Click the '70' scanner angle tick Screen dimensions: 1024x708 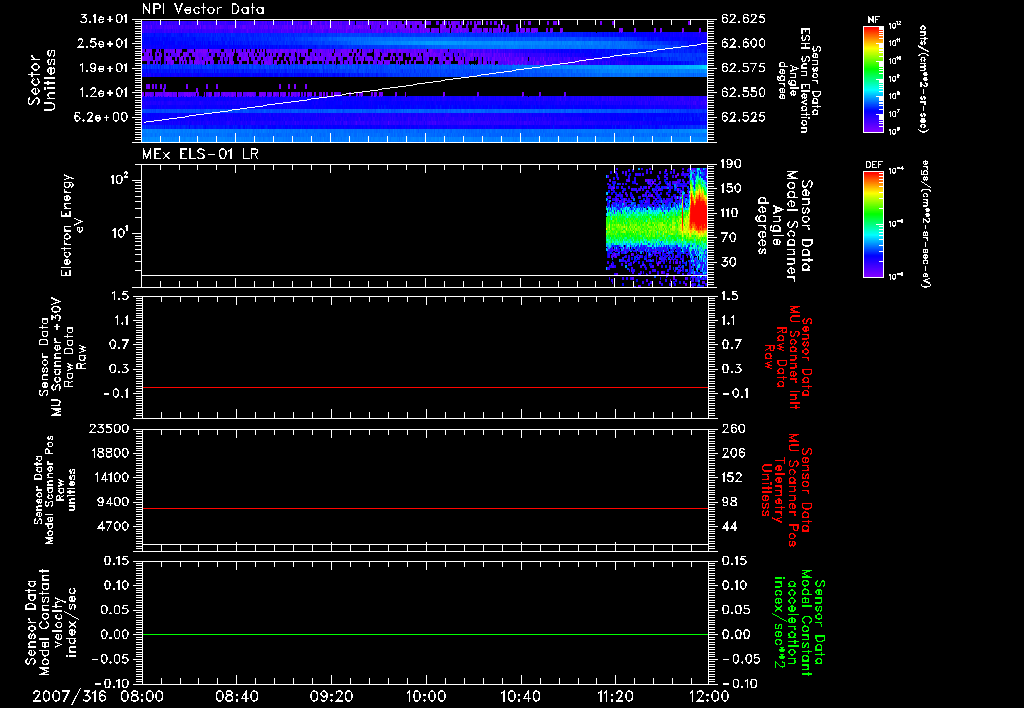coord(728,238)
